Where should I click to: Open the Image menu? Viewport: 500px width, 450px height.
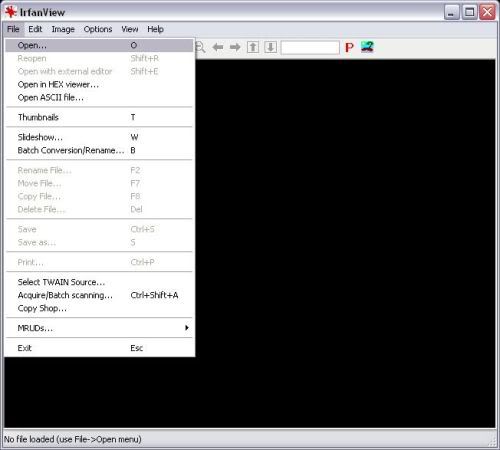point(63,29)
